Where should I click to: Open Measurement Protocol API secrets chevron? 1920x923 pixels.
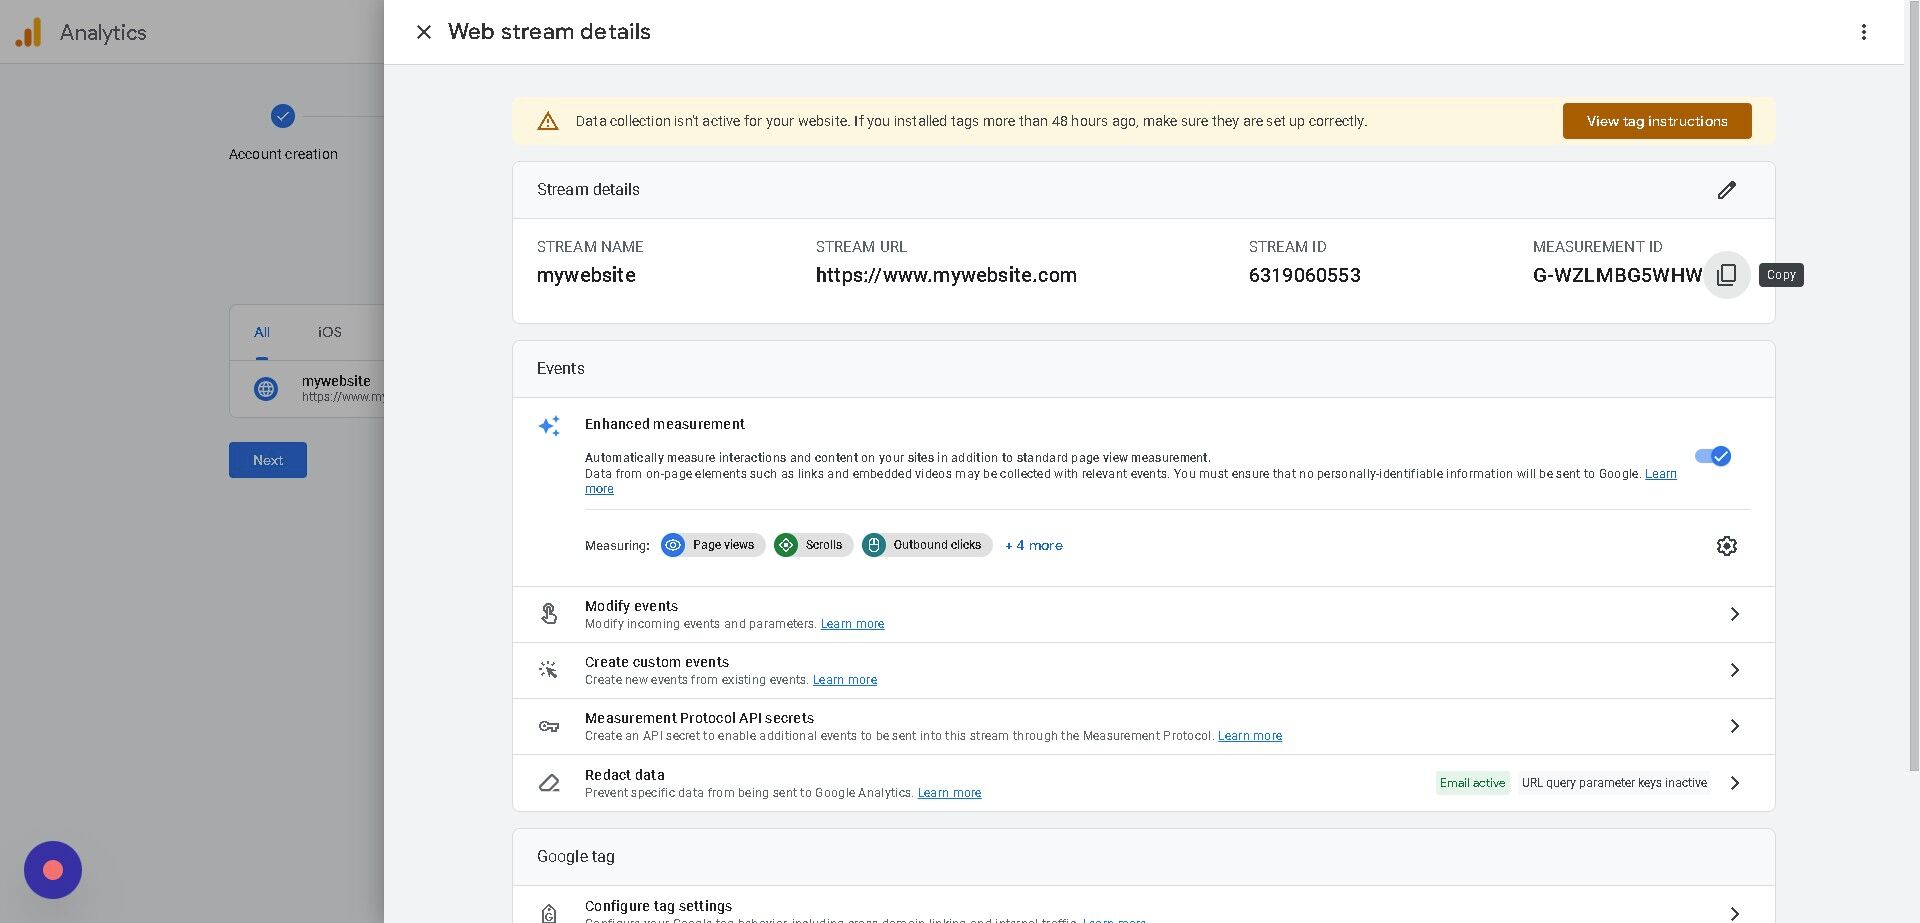click(x=1734, y=726)
